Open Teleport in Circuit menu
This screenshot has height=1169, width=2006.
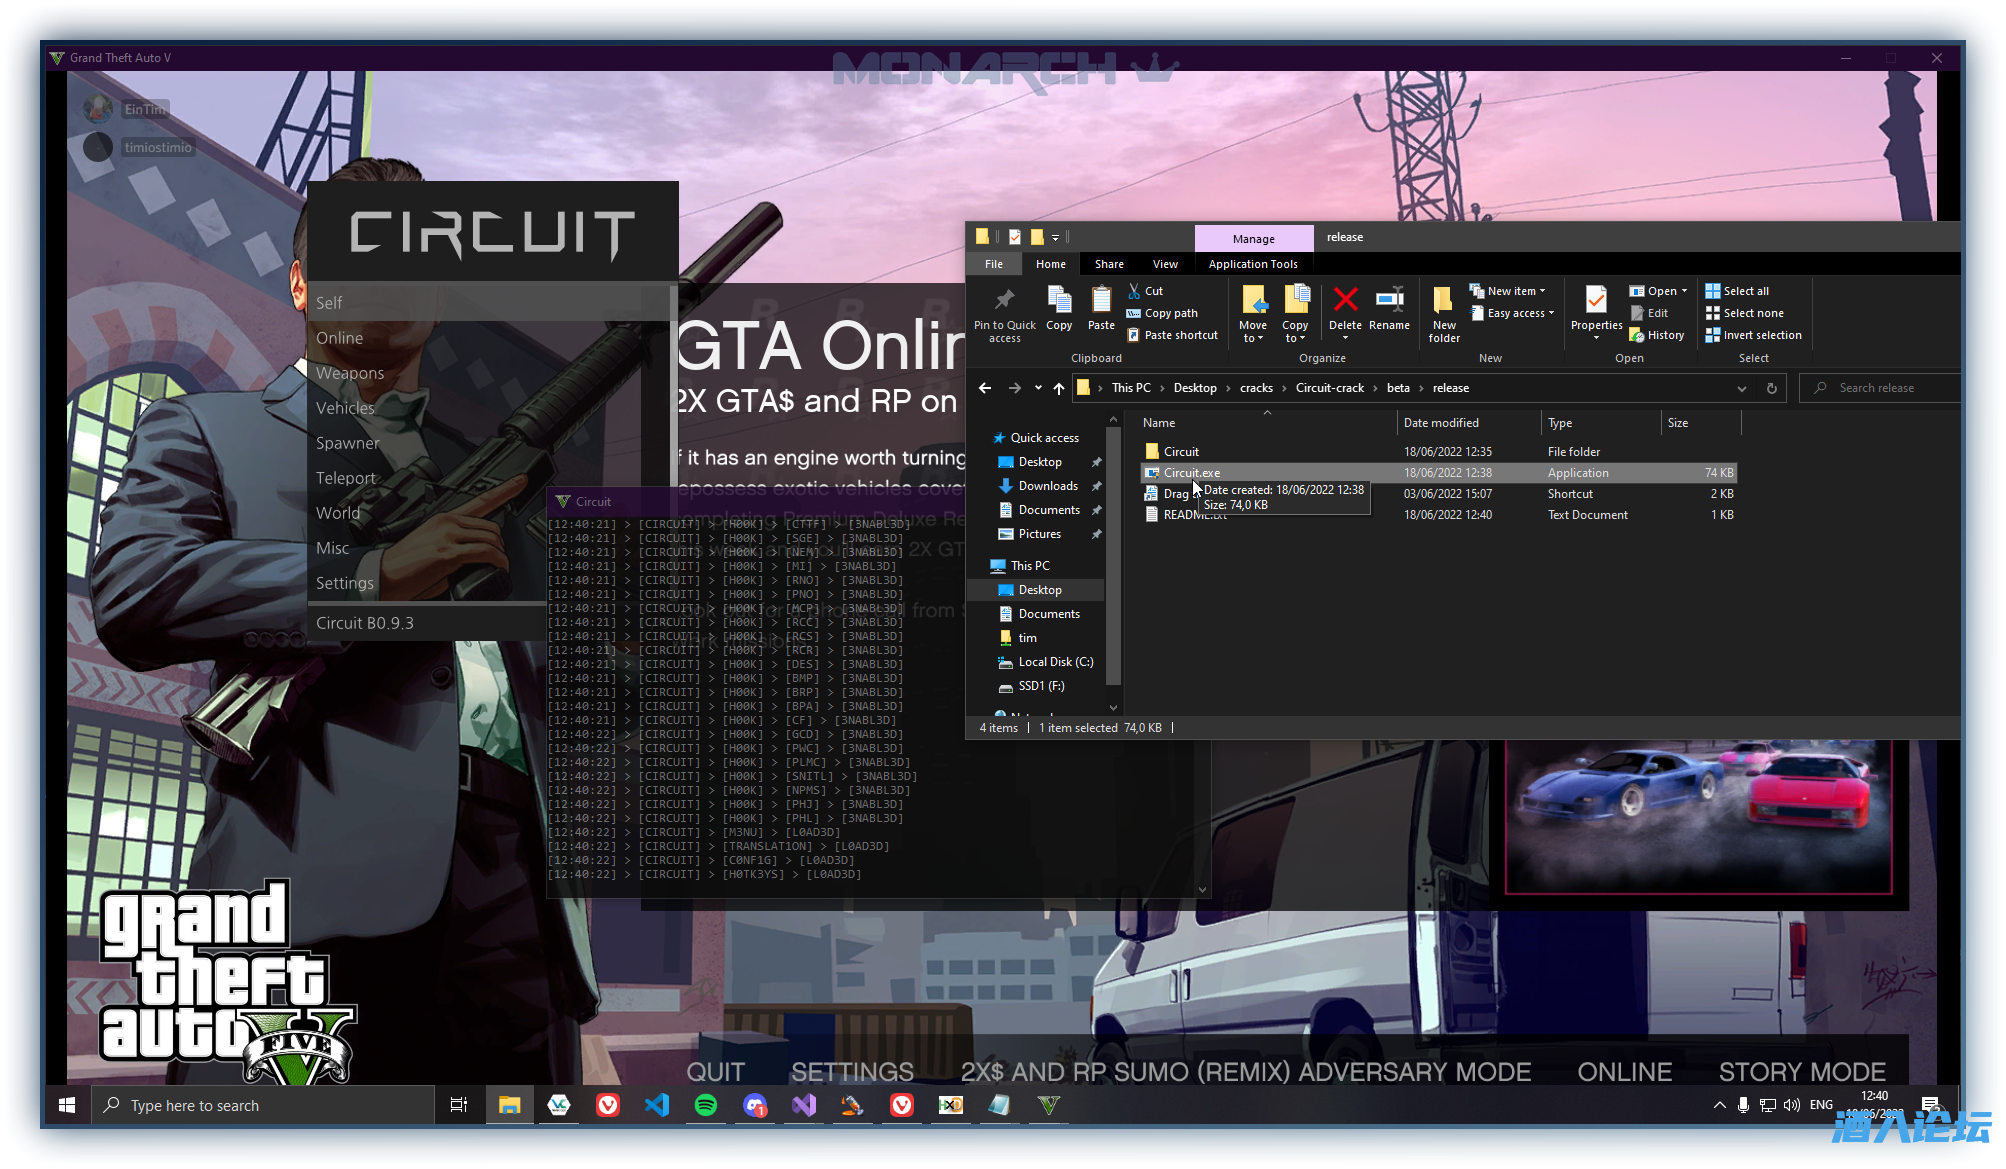(491, 478)
